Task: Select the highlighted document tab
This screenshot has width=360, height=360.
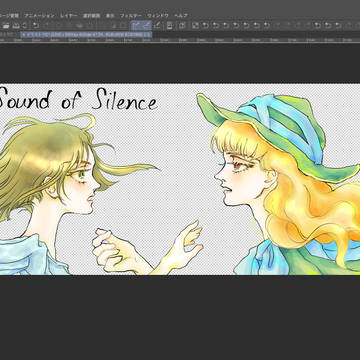Action: [x=86, y=34]
